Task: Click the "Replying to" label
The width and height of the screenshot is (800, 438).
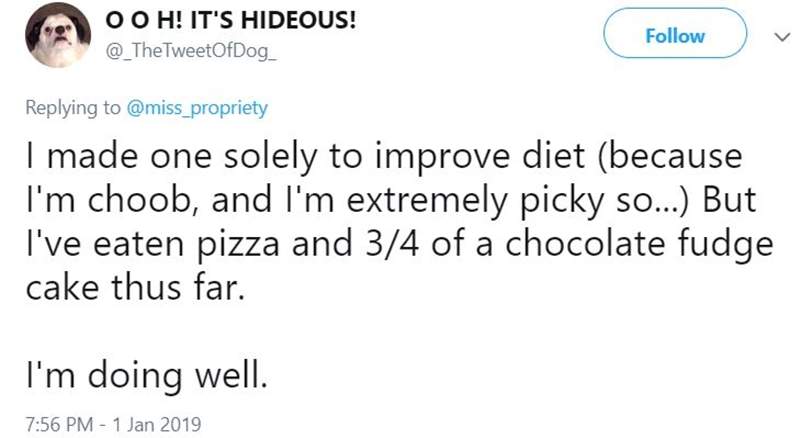Action: point(72,109)
